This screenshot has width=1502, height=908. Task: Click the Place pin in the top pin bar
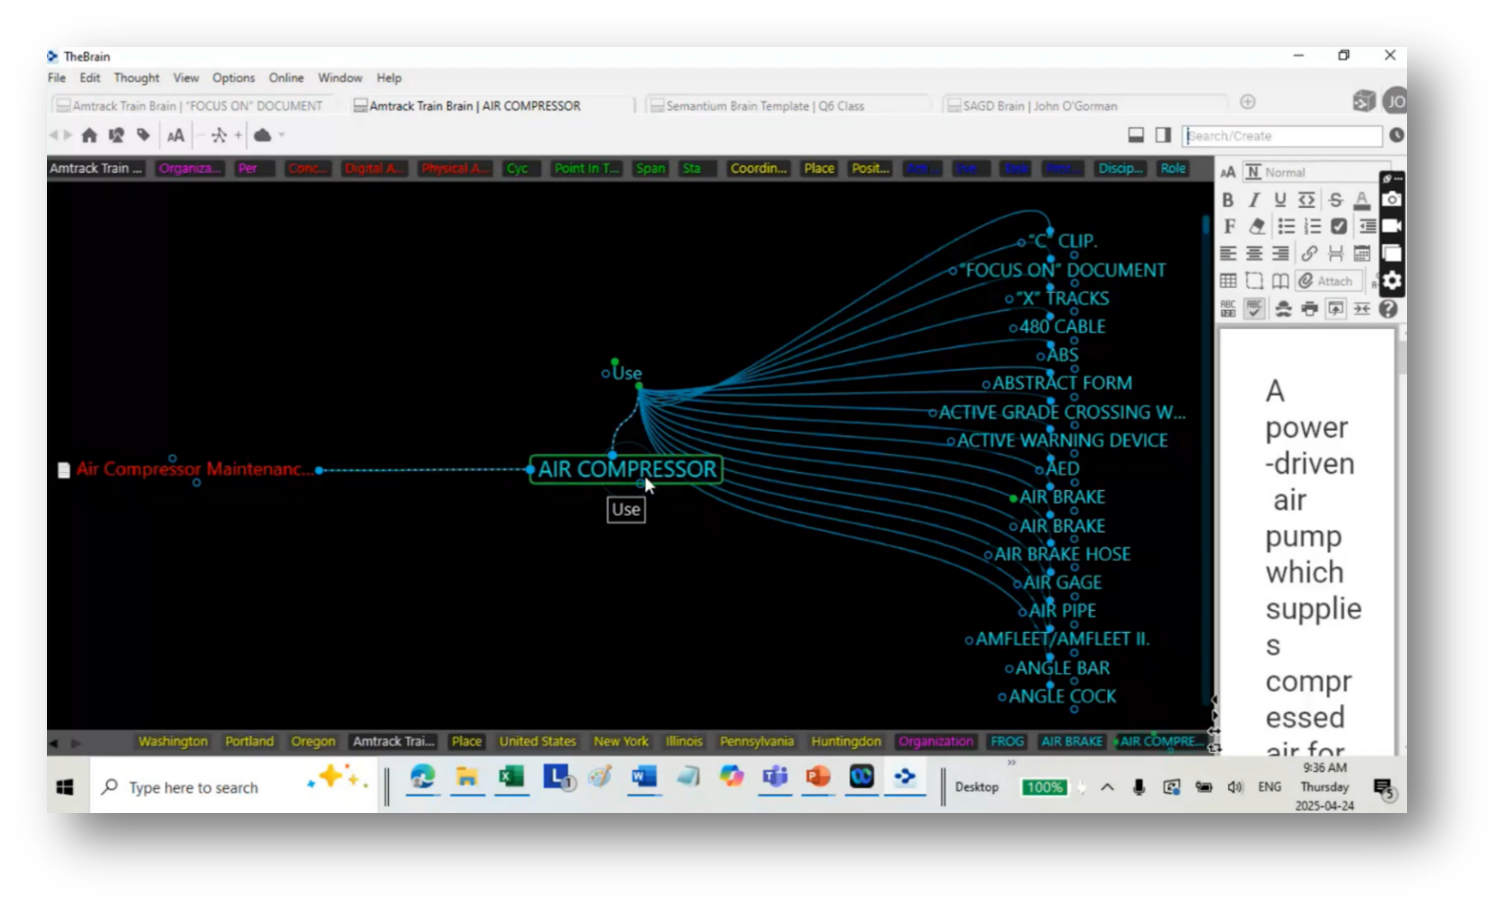819,168
